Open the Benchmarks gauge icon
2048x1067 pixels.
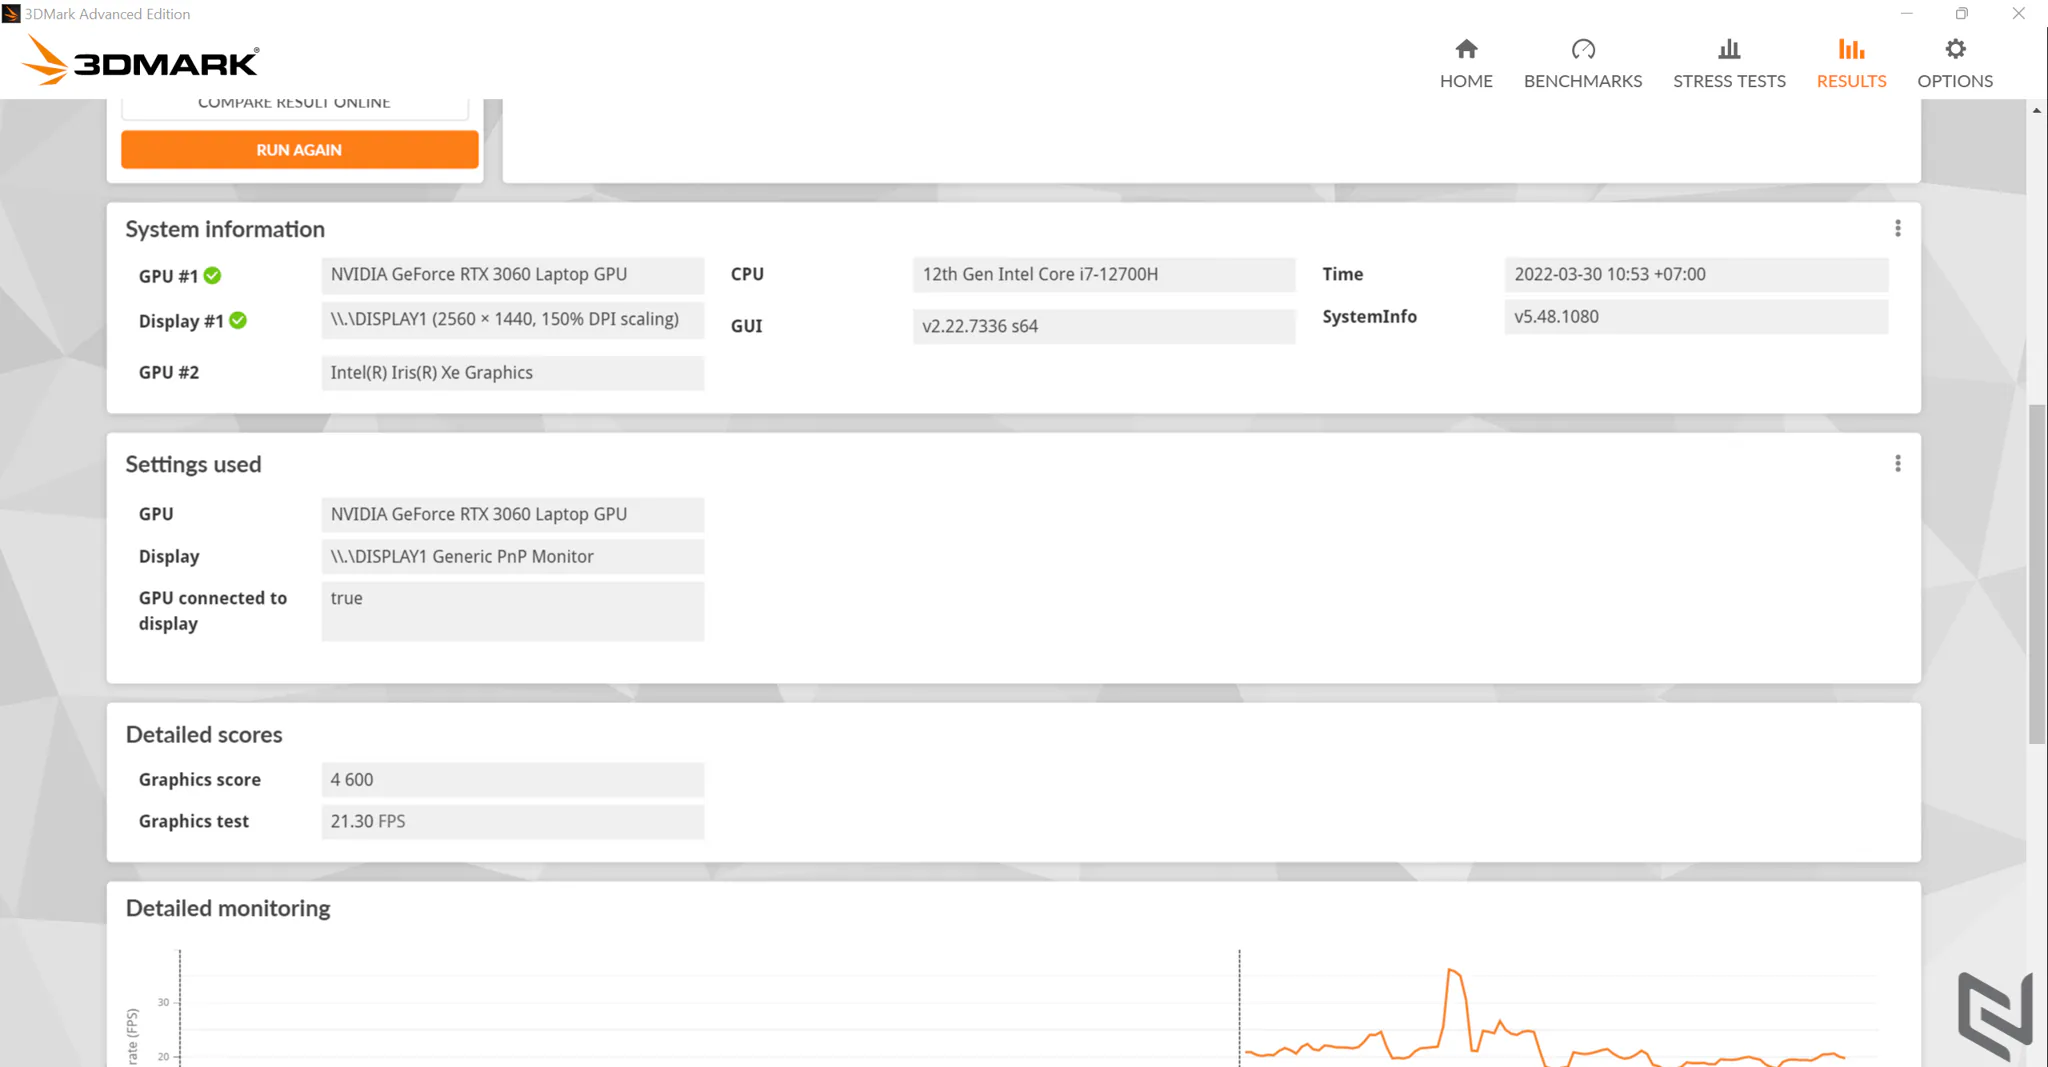[x=1583, y=49]
